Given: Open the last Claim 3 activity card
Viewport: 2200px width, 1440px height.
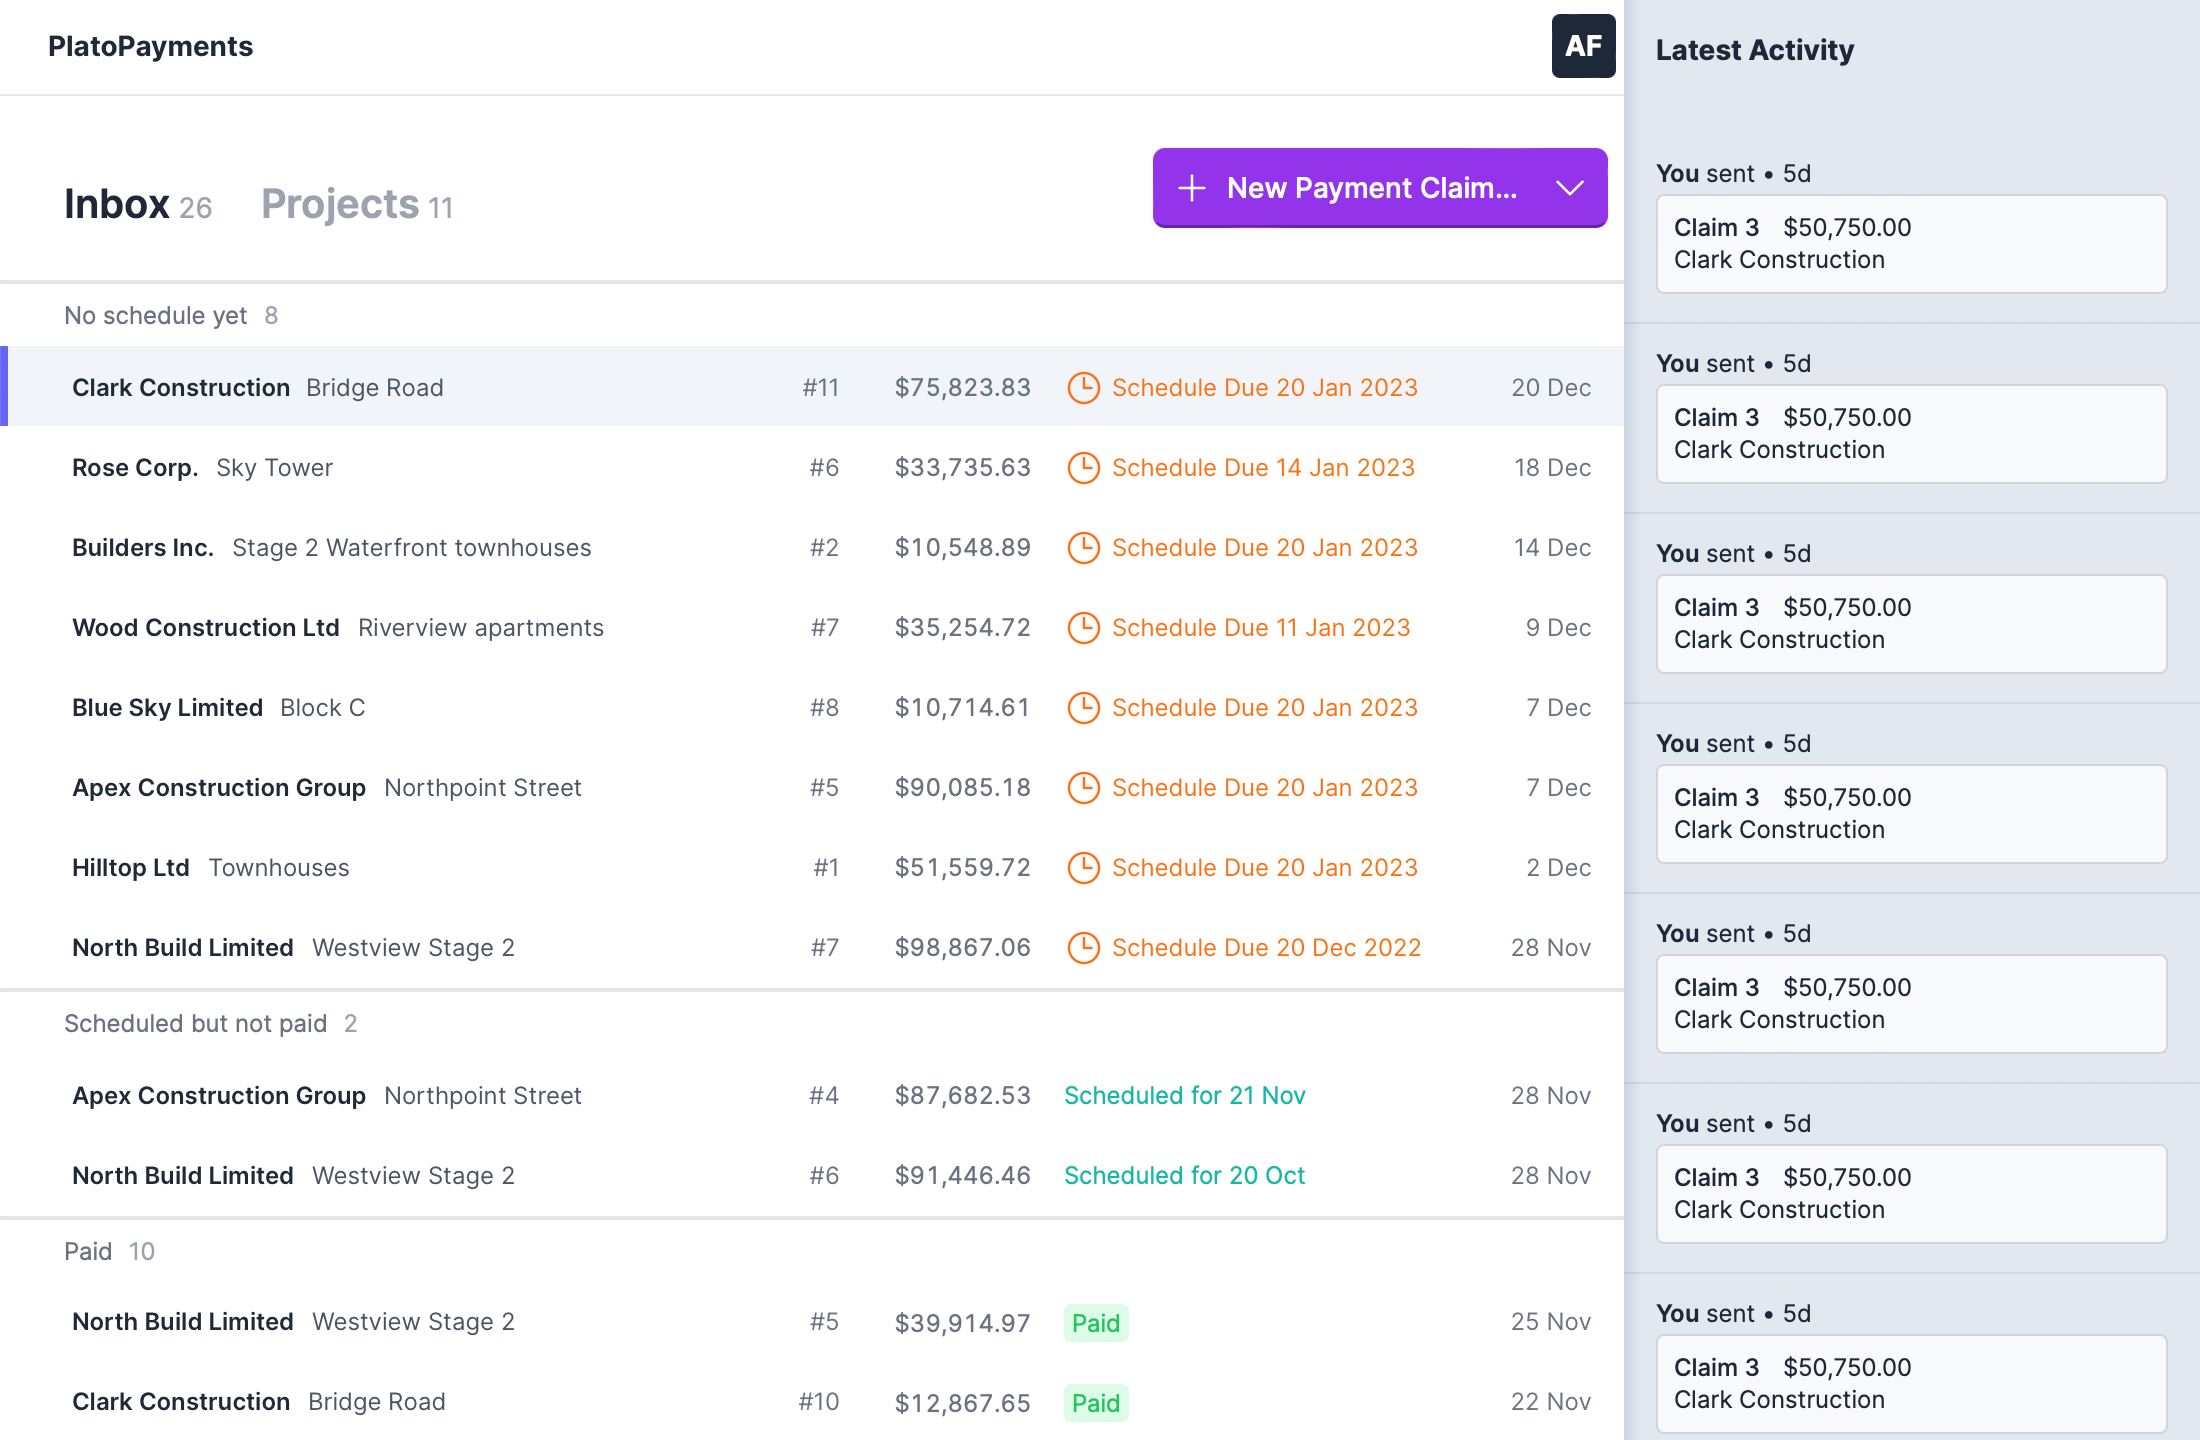Looking at the screenshot, I should click(x=1912, y=1384).
